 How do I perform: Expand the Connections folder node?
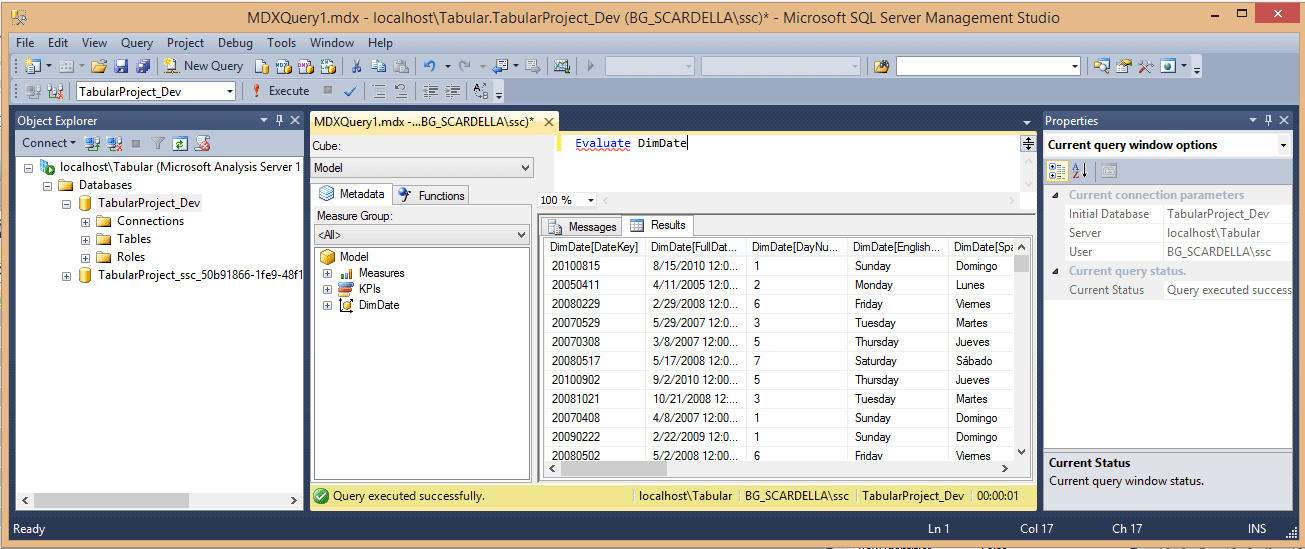point(86,221)
